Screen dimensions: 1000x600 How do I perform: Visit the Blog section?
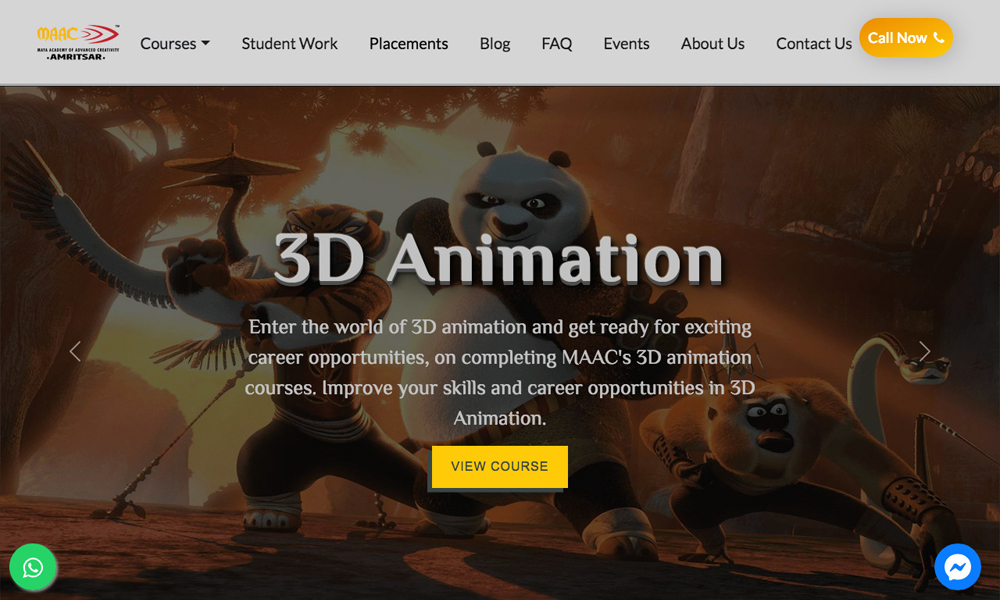coord(495,44)
